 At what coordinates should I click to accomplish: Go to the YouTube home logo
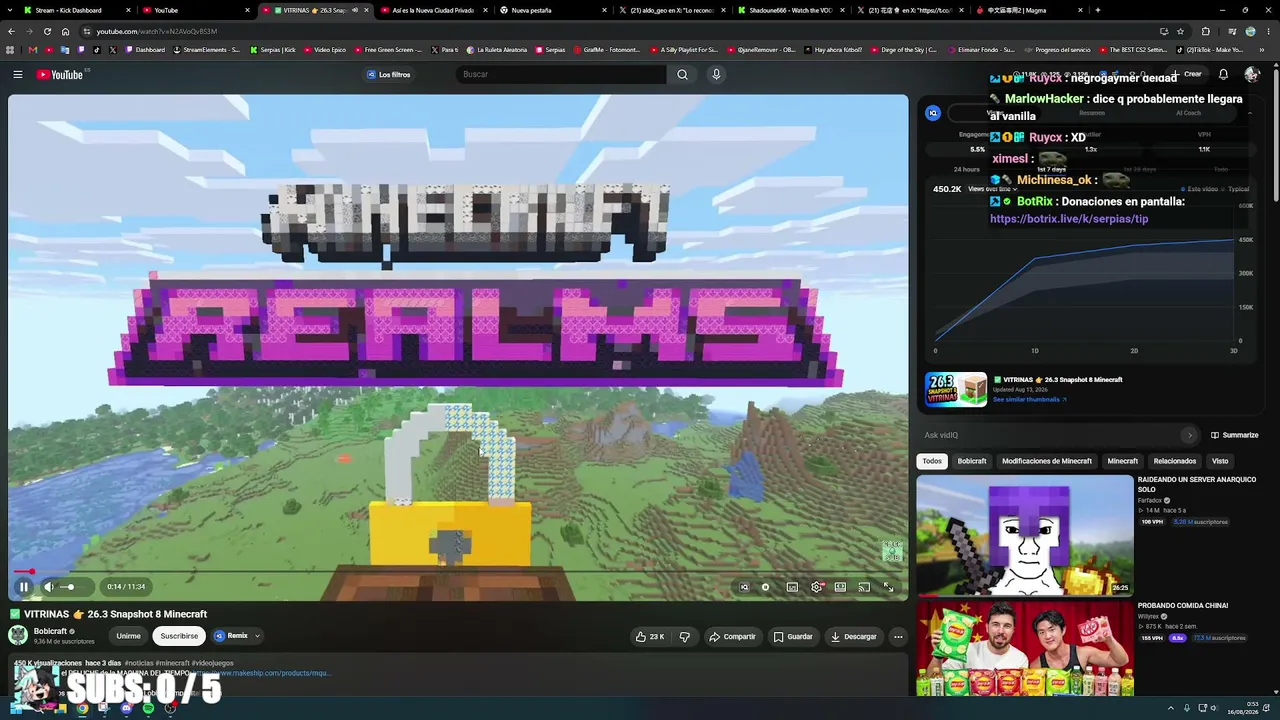60,74
